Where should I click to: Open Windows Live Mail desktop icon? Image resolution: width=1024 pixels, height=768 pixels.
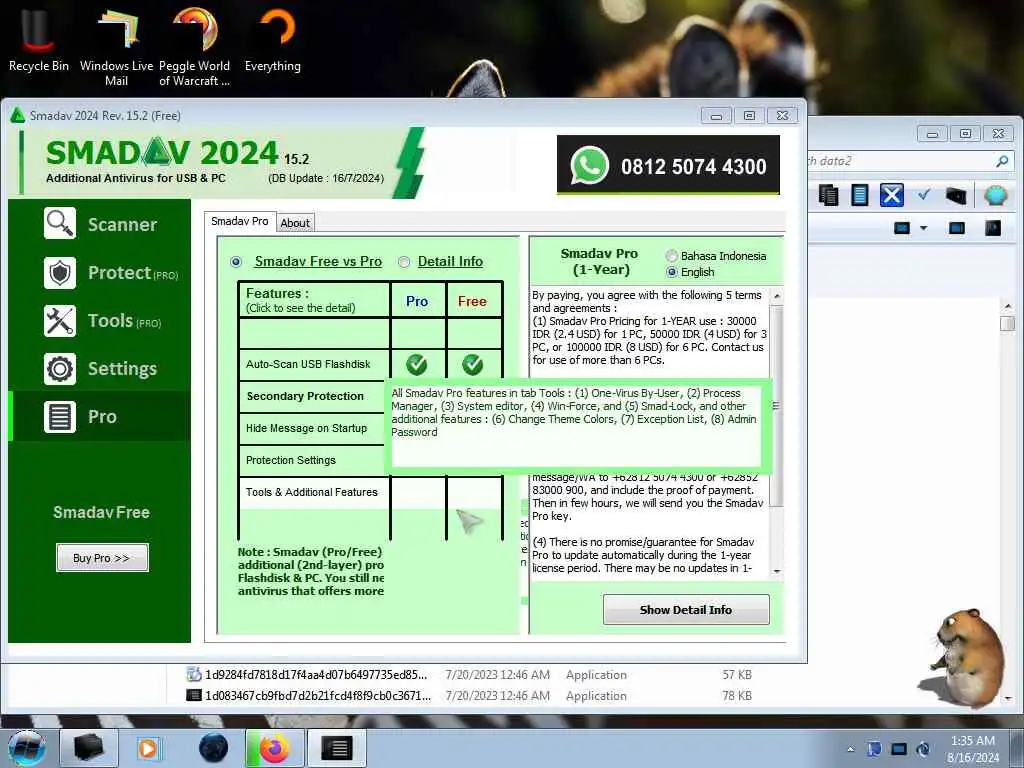point(116,46)
